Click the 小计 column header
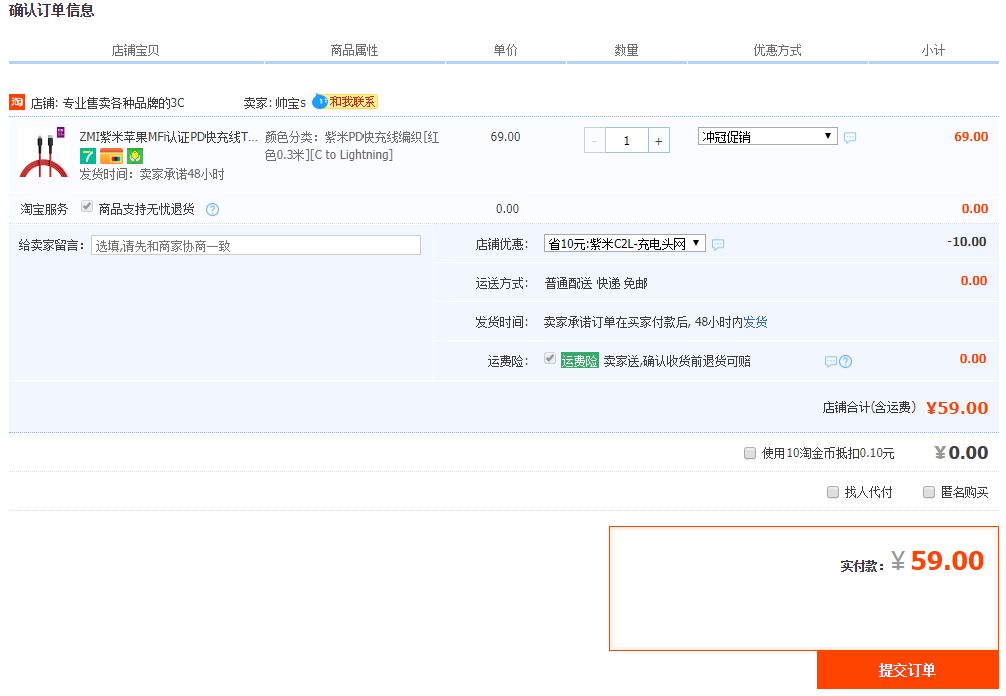The image size is (1006, 696). [933, 50]
